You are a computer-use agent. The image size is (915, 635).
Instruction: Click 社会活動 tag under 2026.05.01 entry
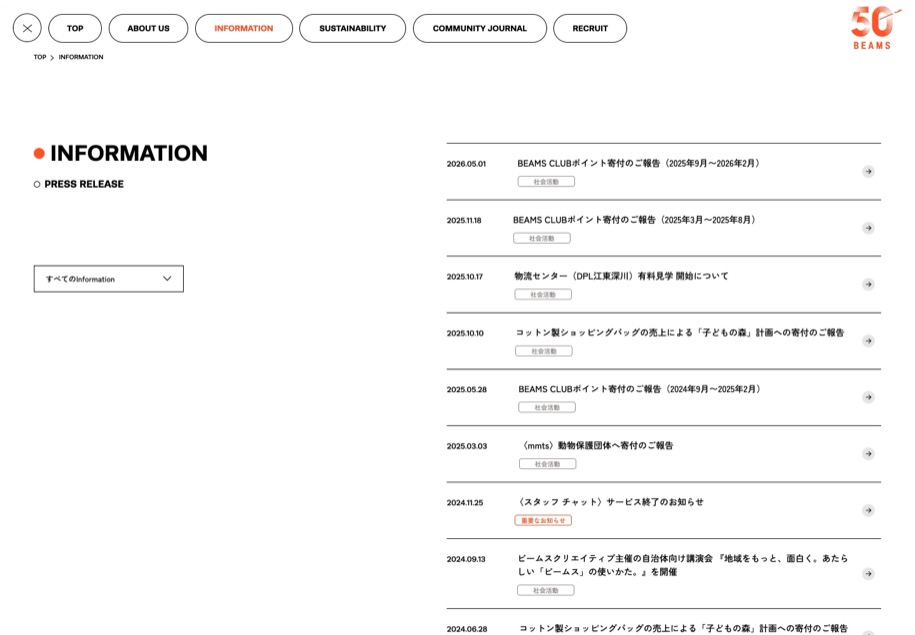click(546, 182)
